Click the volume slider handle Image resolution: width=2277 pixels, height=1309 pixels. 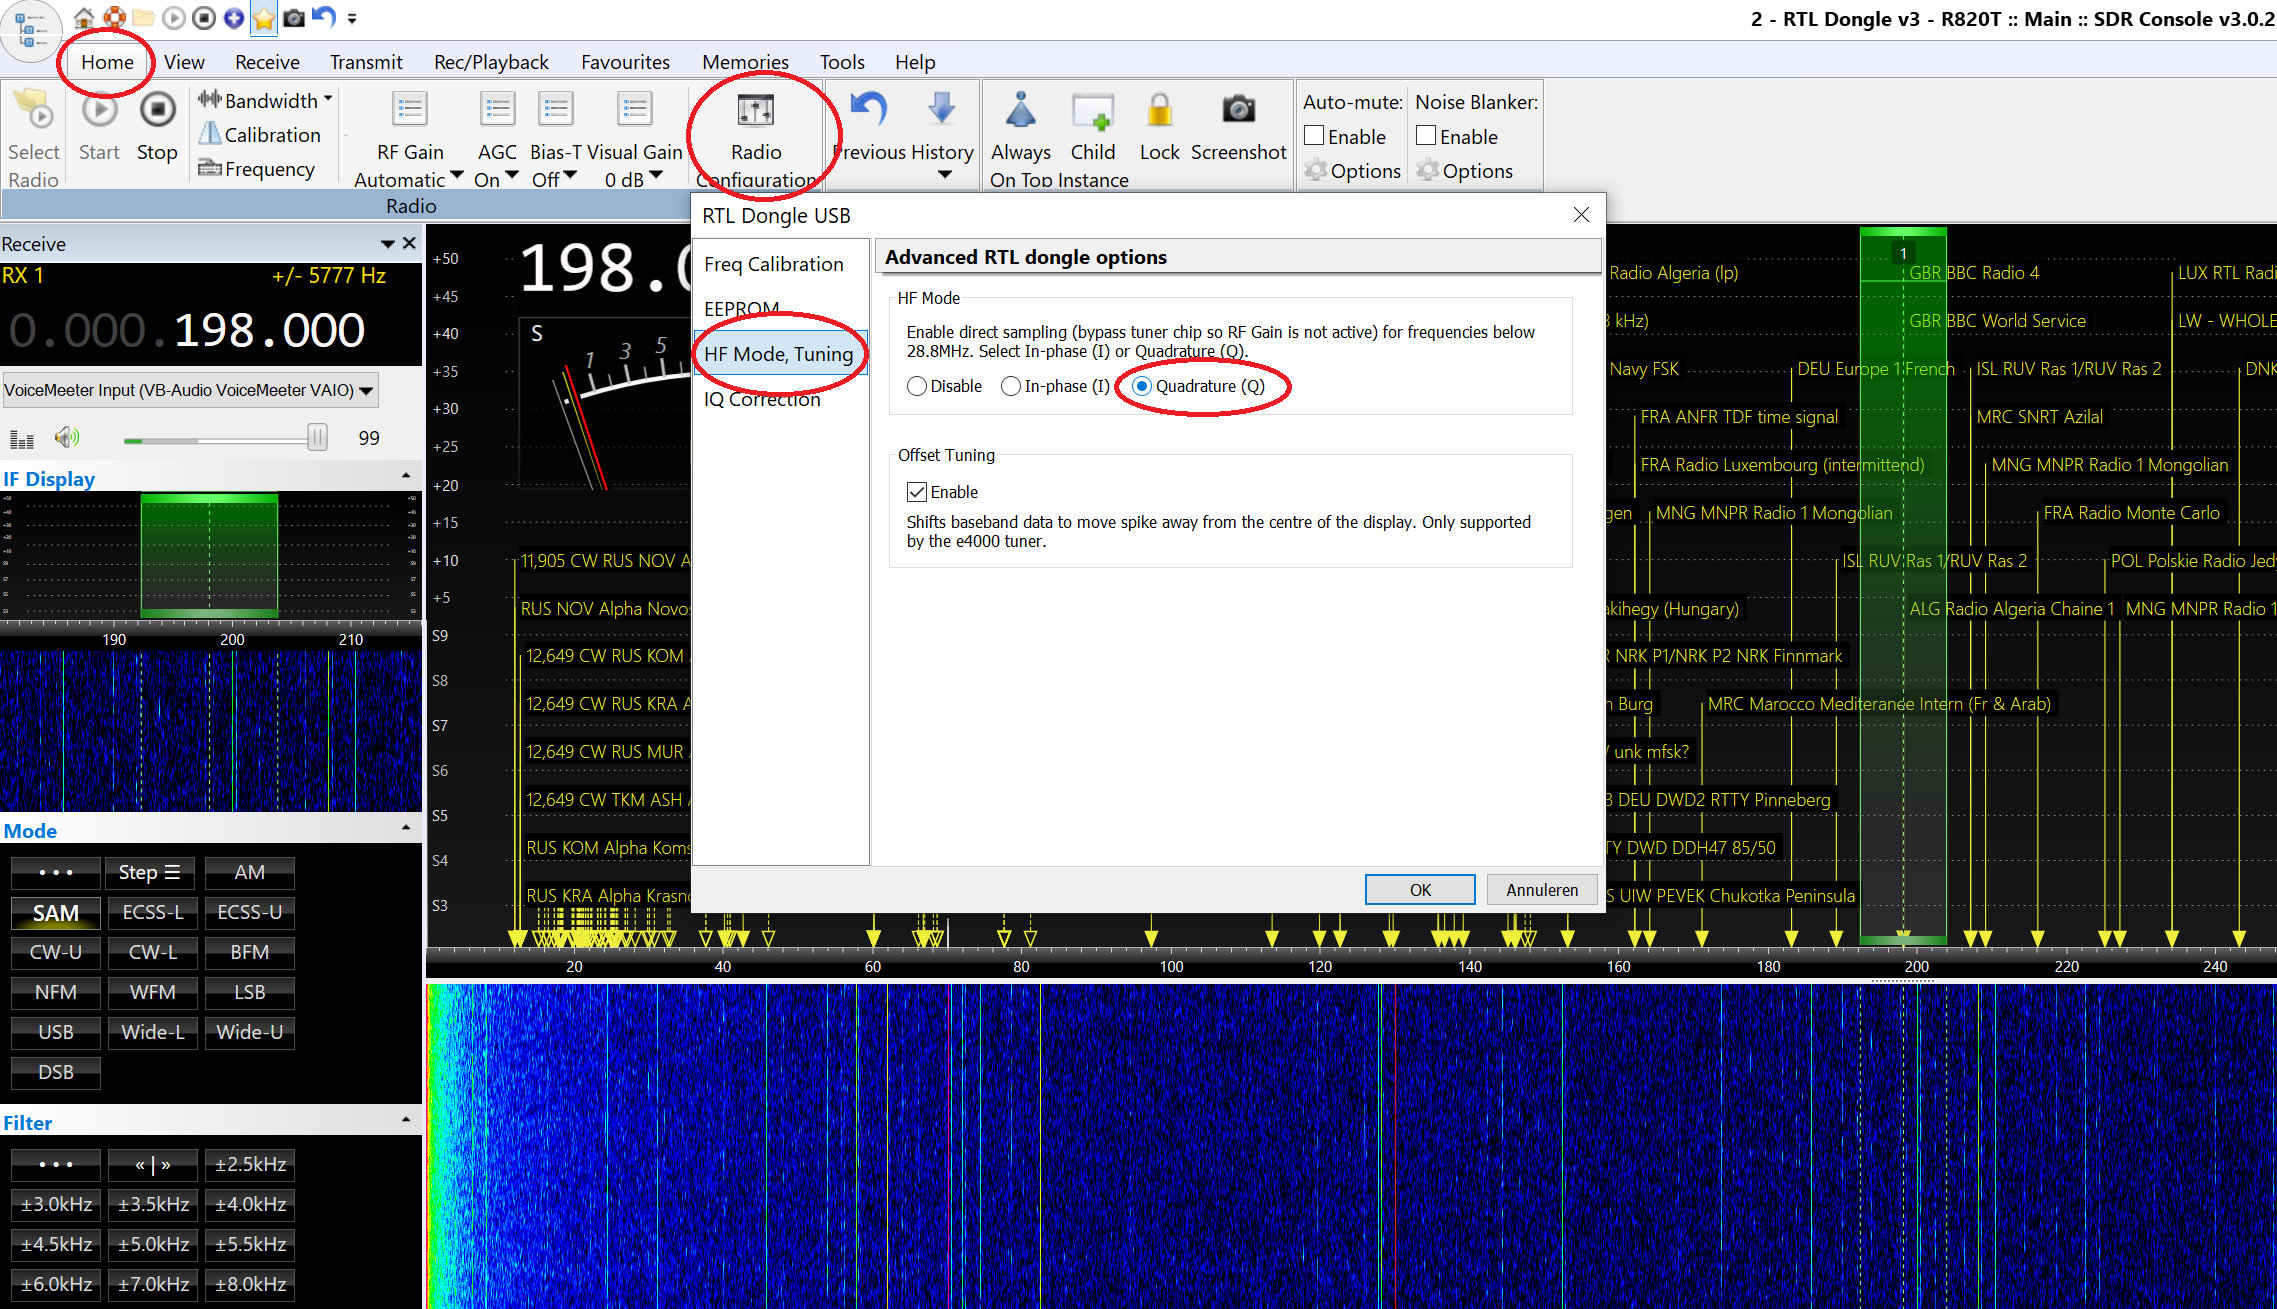point(317,437)
